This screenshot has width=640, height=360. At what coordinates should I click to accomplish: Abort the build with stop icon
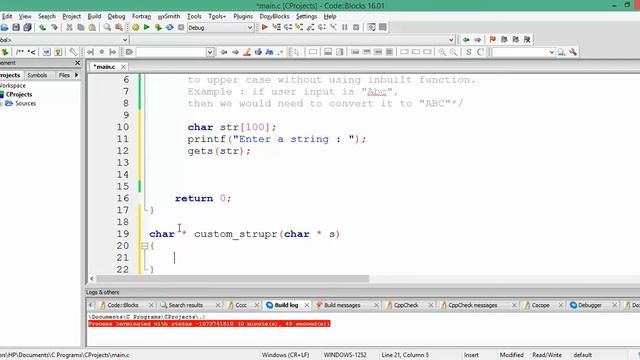[x=181, y=27]
